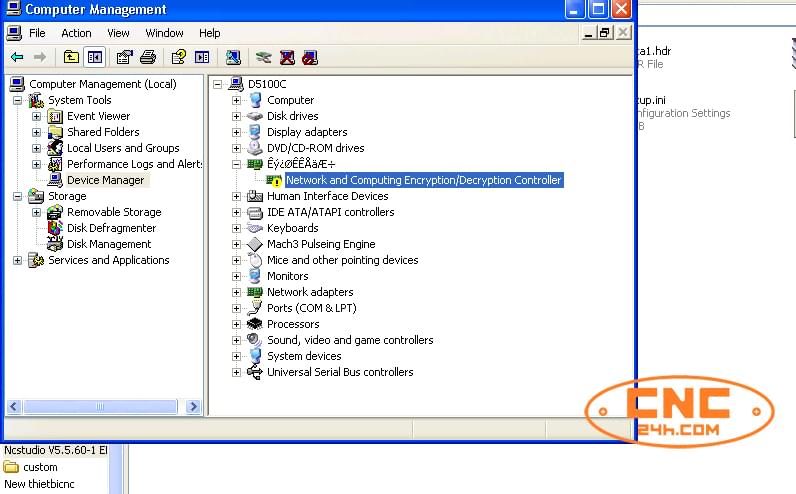The height and width of the screenshot is (494, 796).
Task: Click the Uninstall device toolbar icon
Action: (x=287, y=57)
